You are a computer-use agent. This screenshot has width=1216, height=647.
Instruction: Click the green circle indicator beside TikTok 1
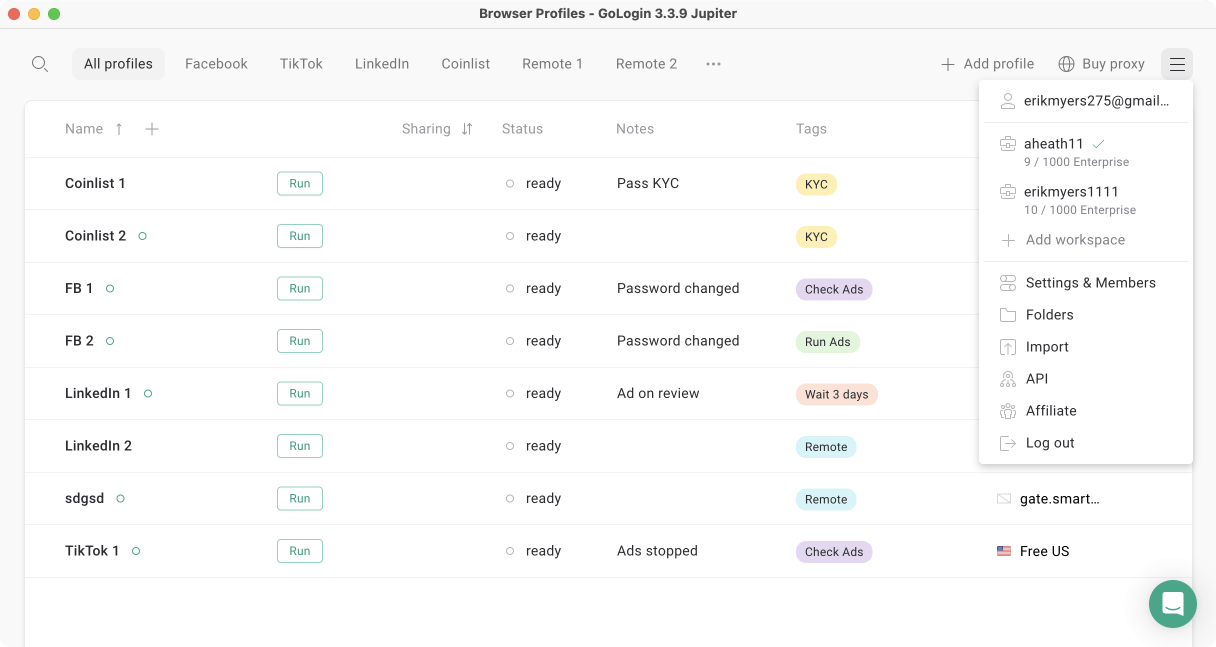point(136,551)
